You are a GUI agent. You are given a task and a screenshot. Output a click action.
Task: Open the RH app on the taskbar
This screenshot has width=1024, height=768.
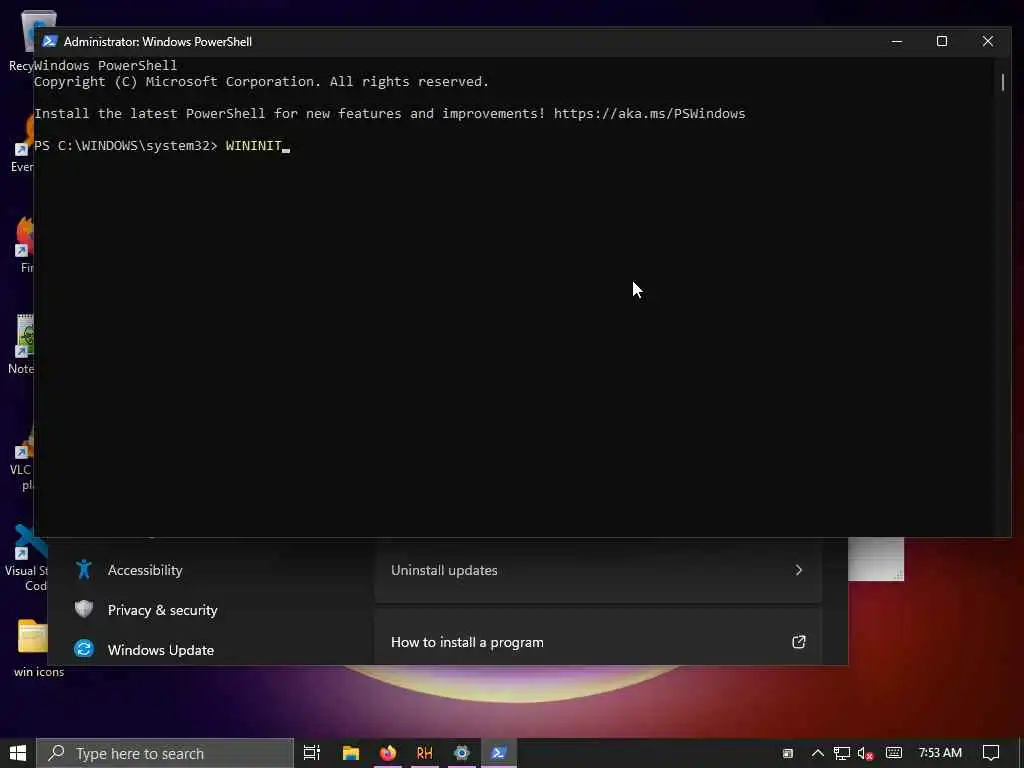[x=424, y=753]
